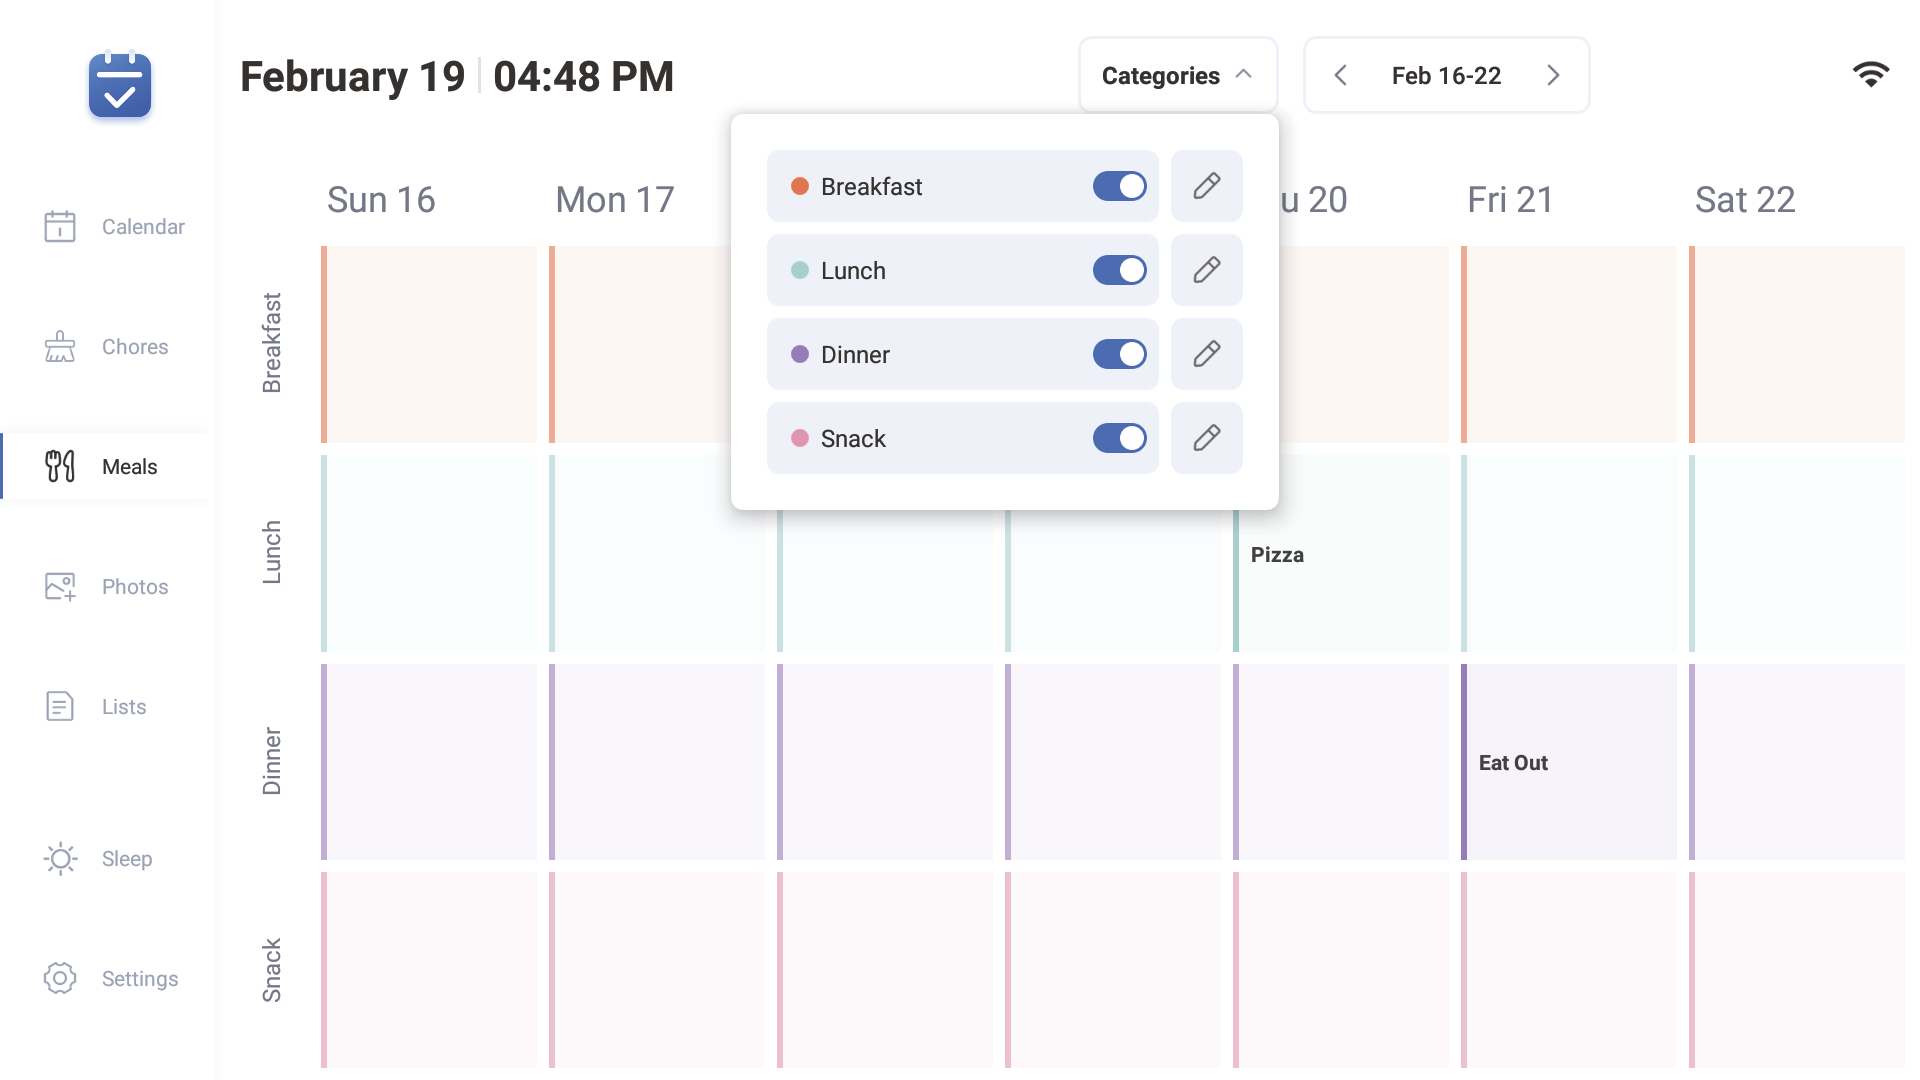
Task: Click the pencil edit icon for Dinner
Action: coord(1206,354)
